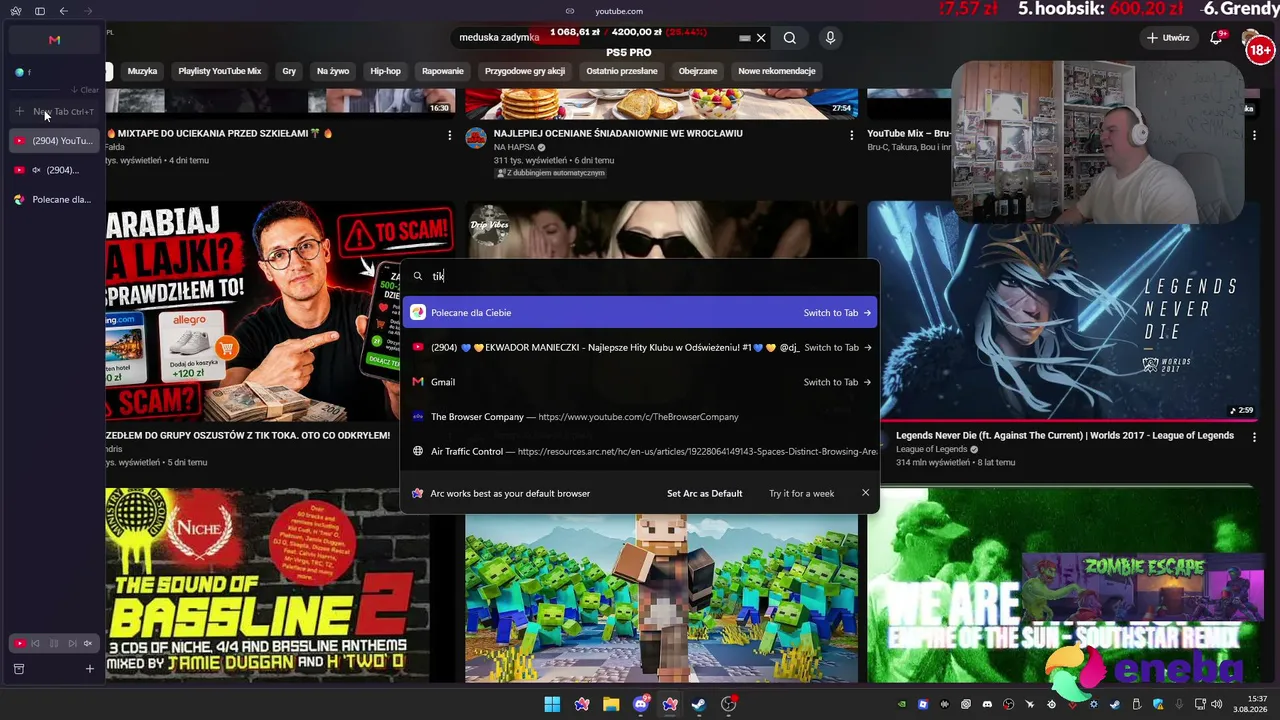This screenshot has height=720, width=1280.
Task: Copy the page link icon beside youtube.com
Action: click(570, 11)
